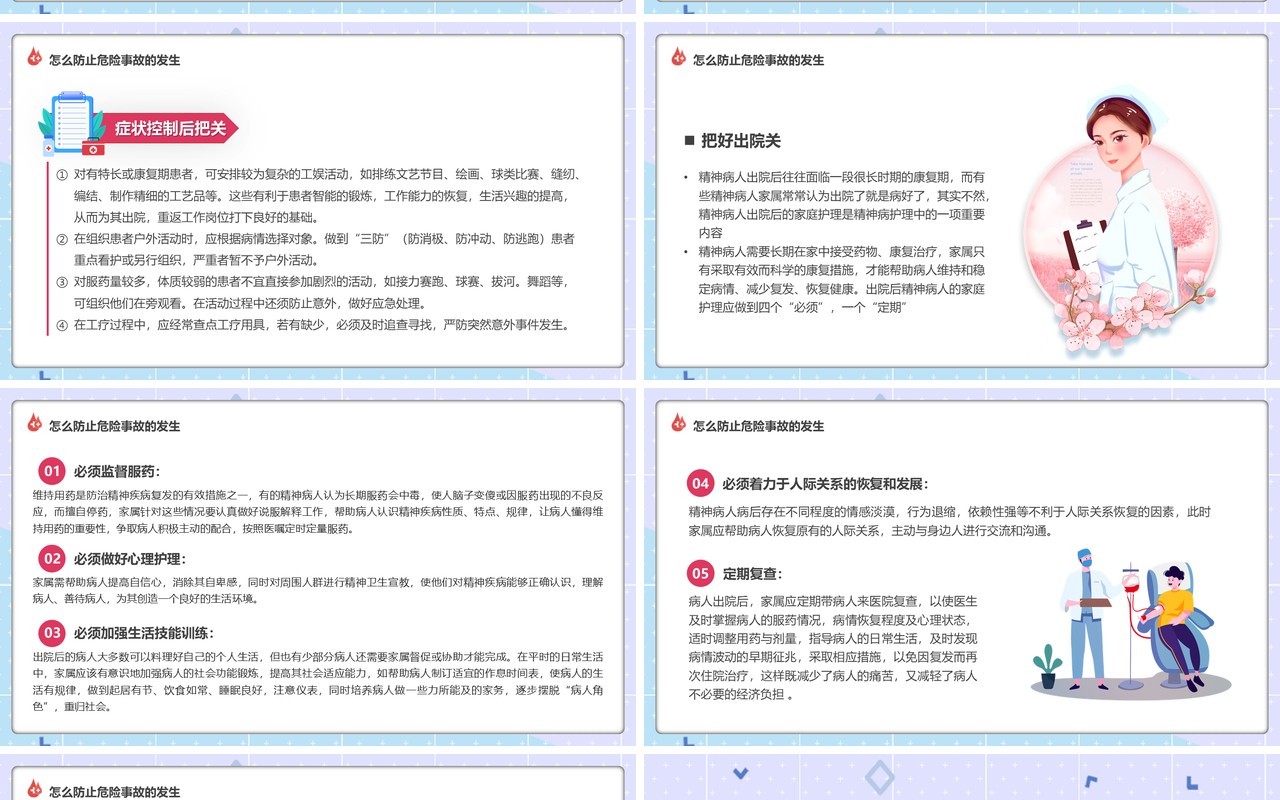Click the 01 number badge

tap(52, 471)
